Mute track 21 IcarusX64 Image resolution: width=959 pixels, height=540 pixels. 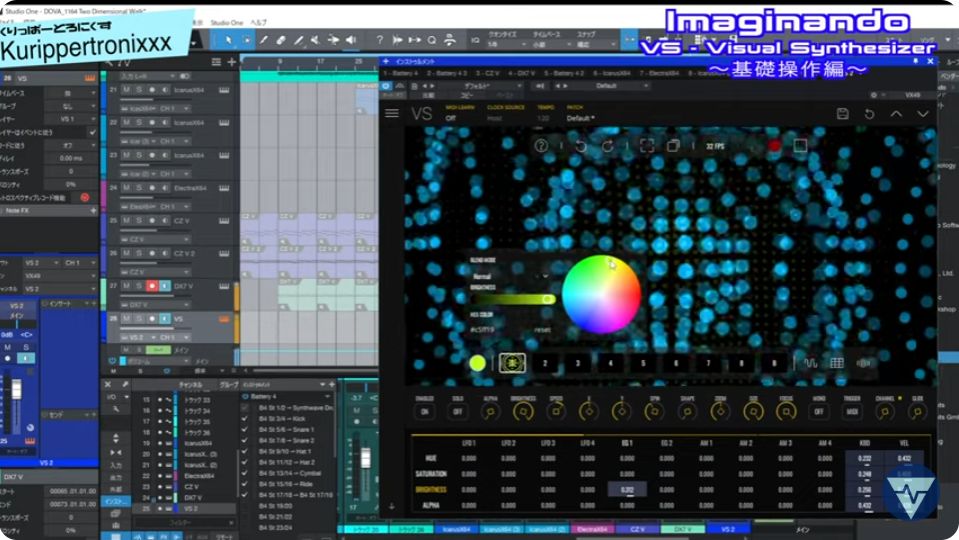[x=127, y=90]
